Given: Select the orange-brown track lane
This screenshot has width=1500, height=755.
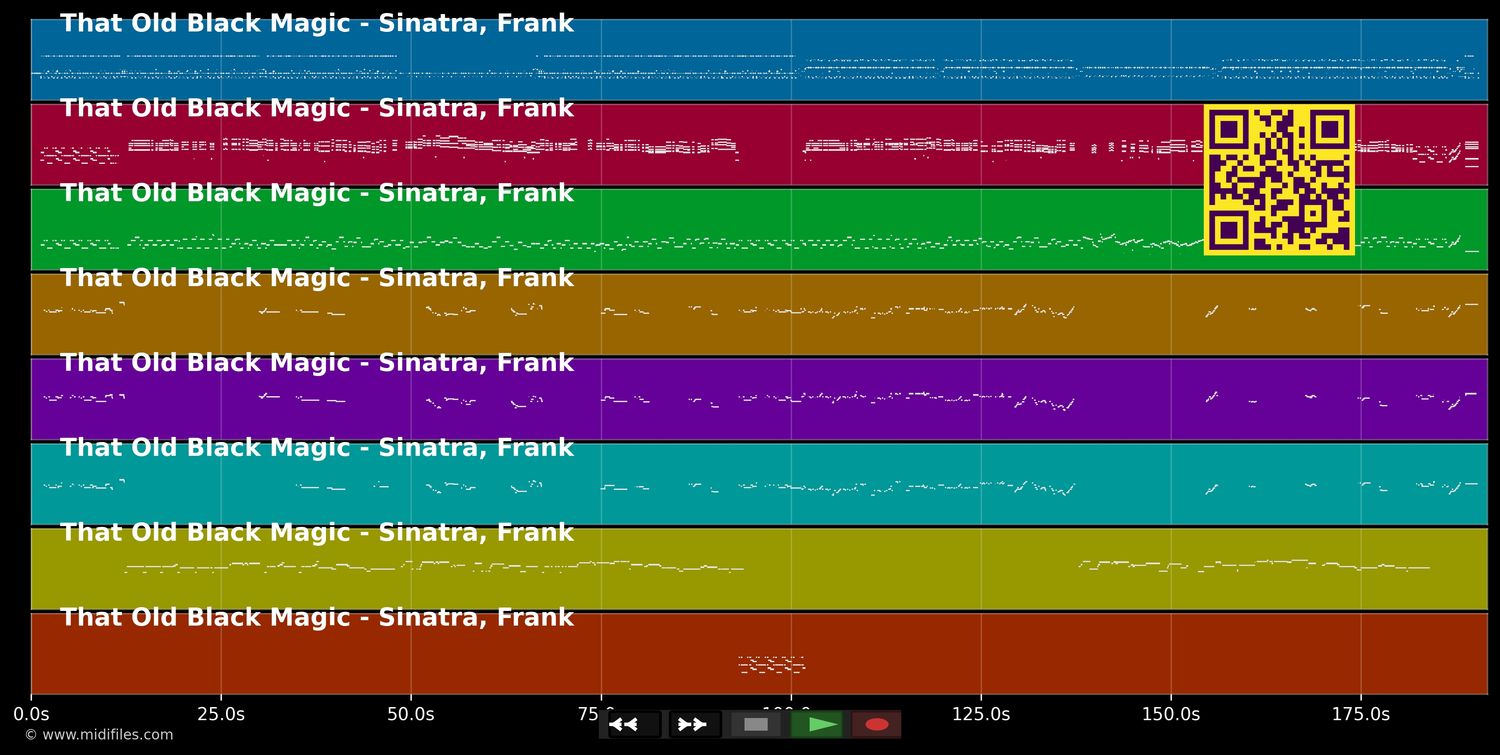Looking at the screenshot, I should (759, 315).
